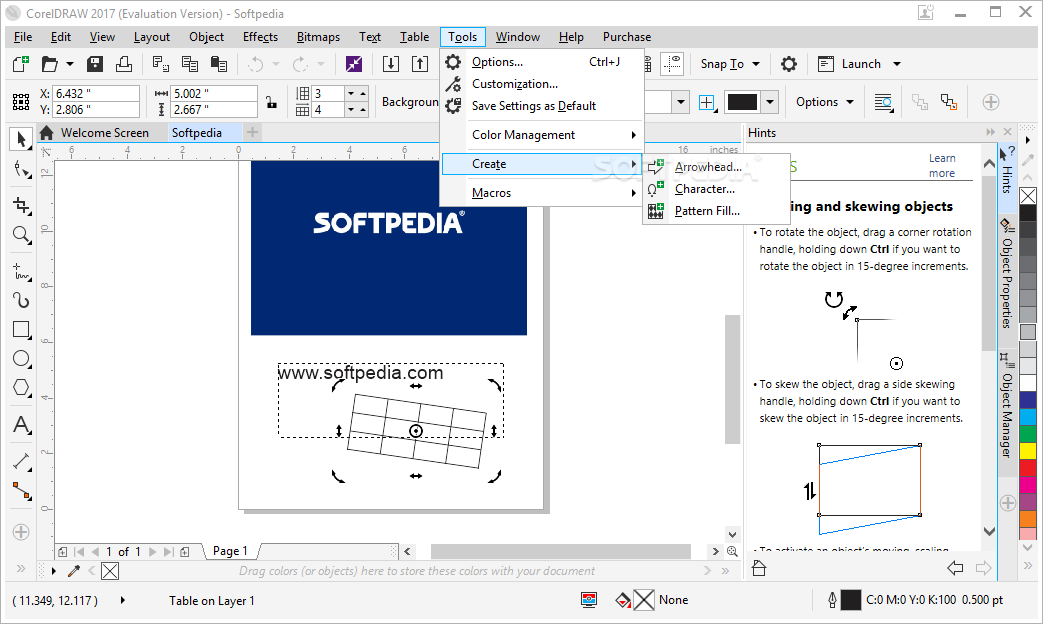The image size is (1043, 624).
Task: Click the Import icon
Action: pyautogui.click(x=391, y=64)
